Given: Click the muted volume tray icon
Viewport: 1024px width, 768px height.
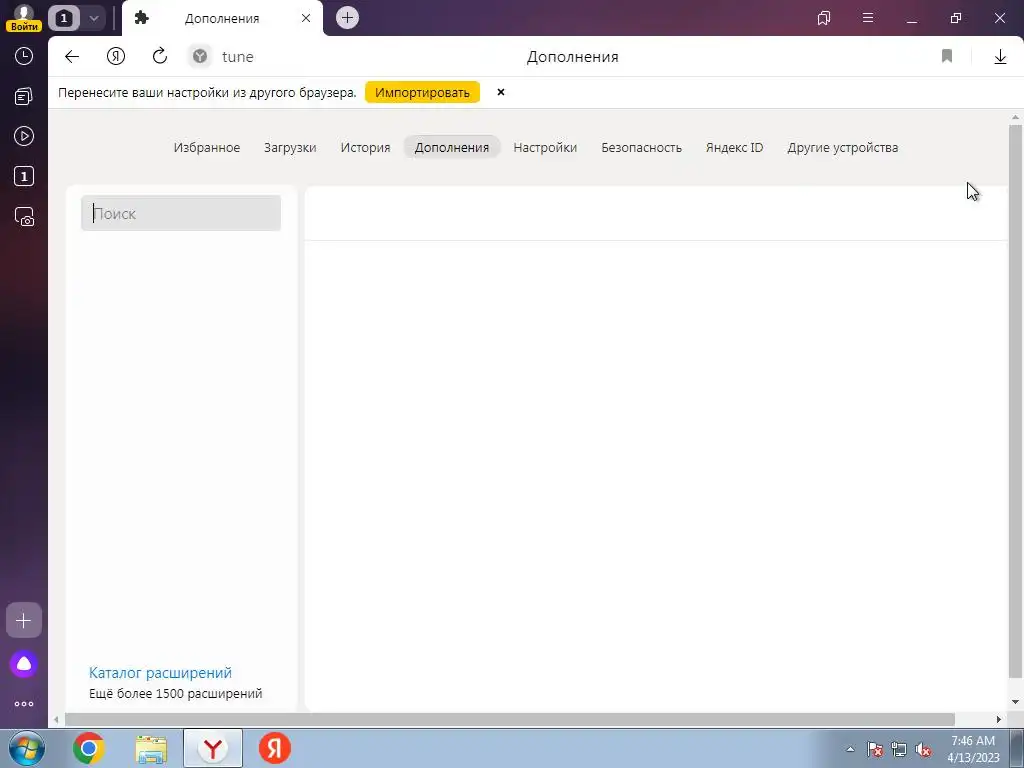Looking at the screenshot, I should coord(923,750).
